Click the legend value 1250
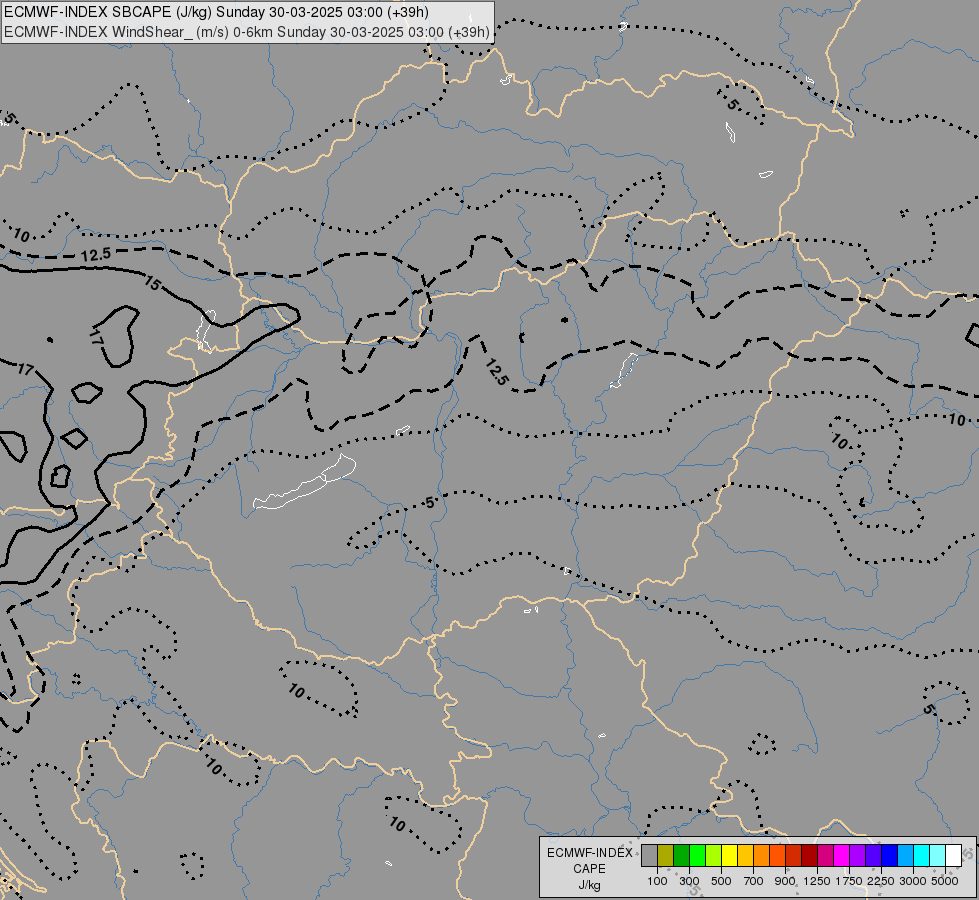 pyautogui.click(x=817, y=881)
